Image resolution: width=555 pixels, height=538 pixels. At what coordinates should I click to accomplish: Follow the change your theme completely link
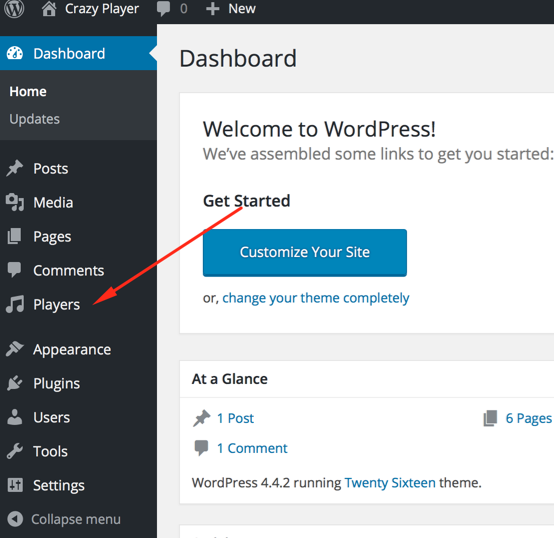coord(316,298)
